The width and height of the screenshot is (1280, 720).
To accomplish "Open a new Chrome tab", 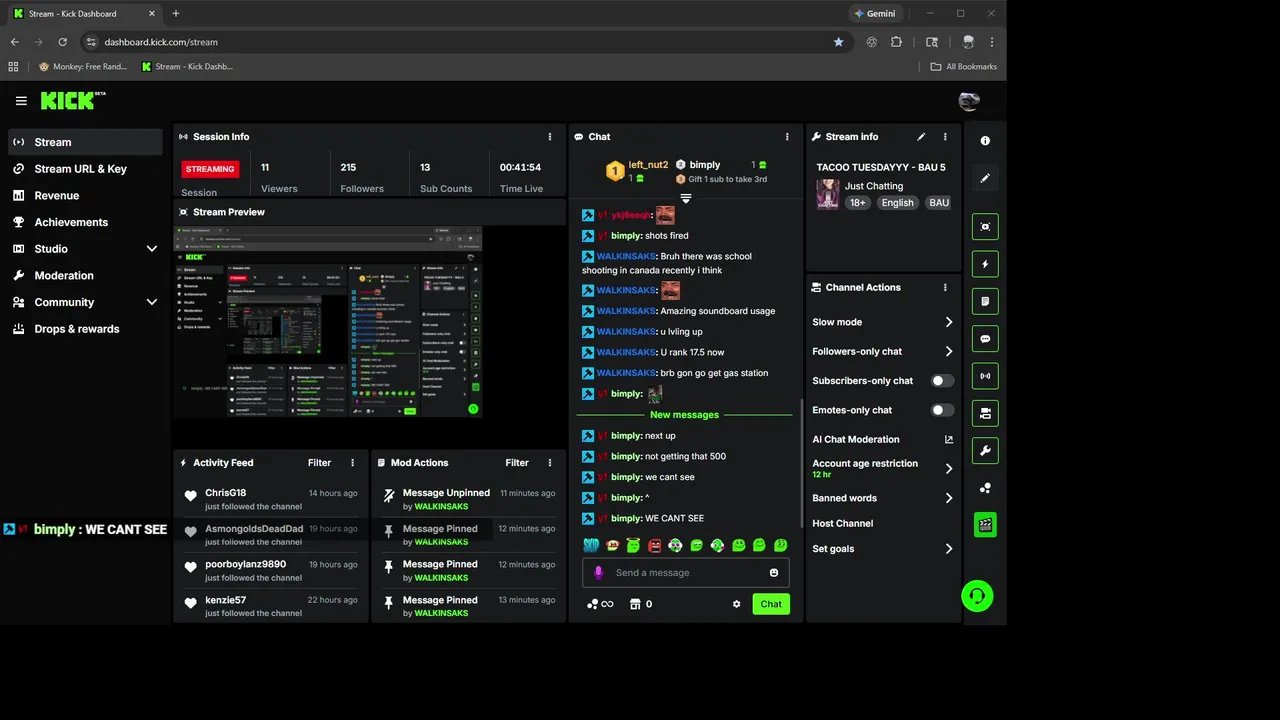I will (x=176, y=14).
